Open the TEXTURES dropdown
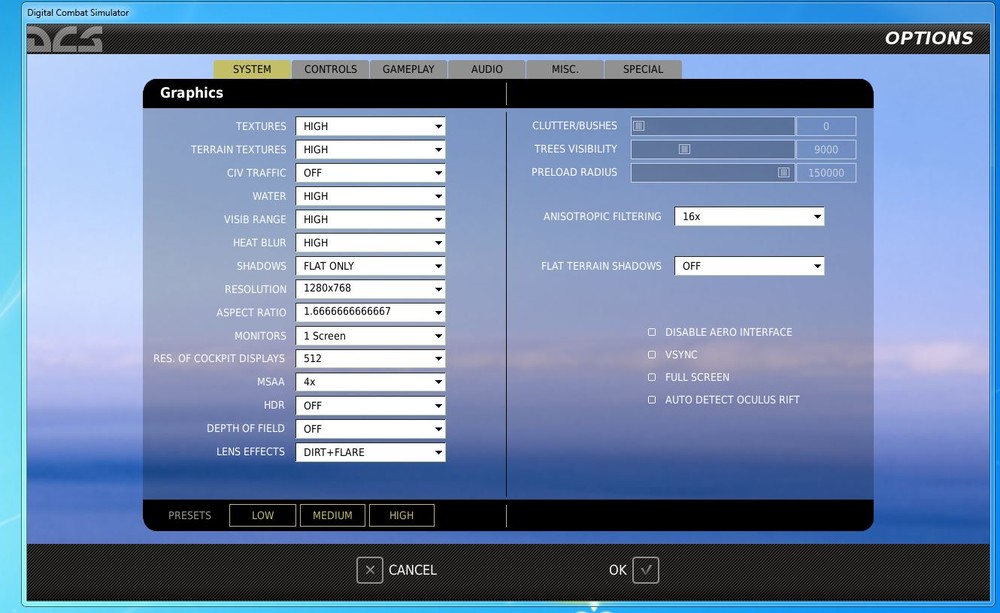The height and width of the screenshot is (613, 1000). [370, 126]
